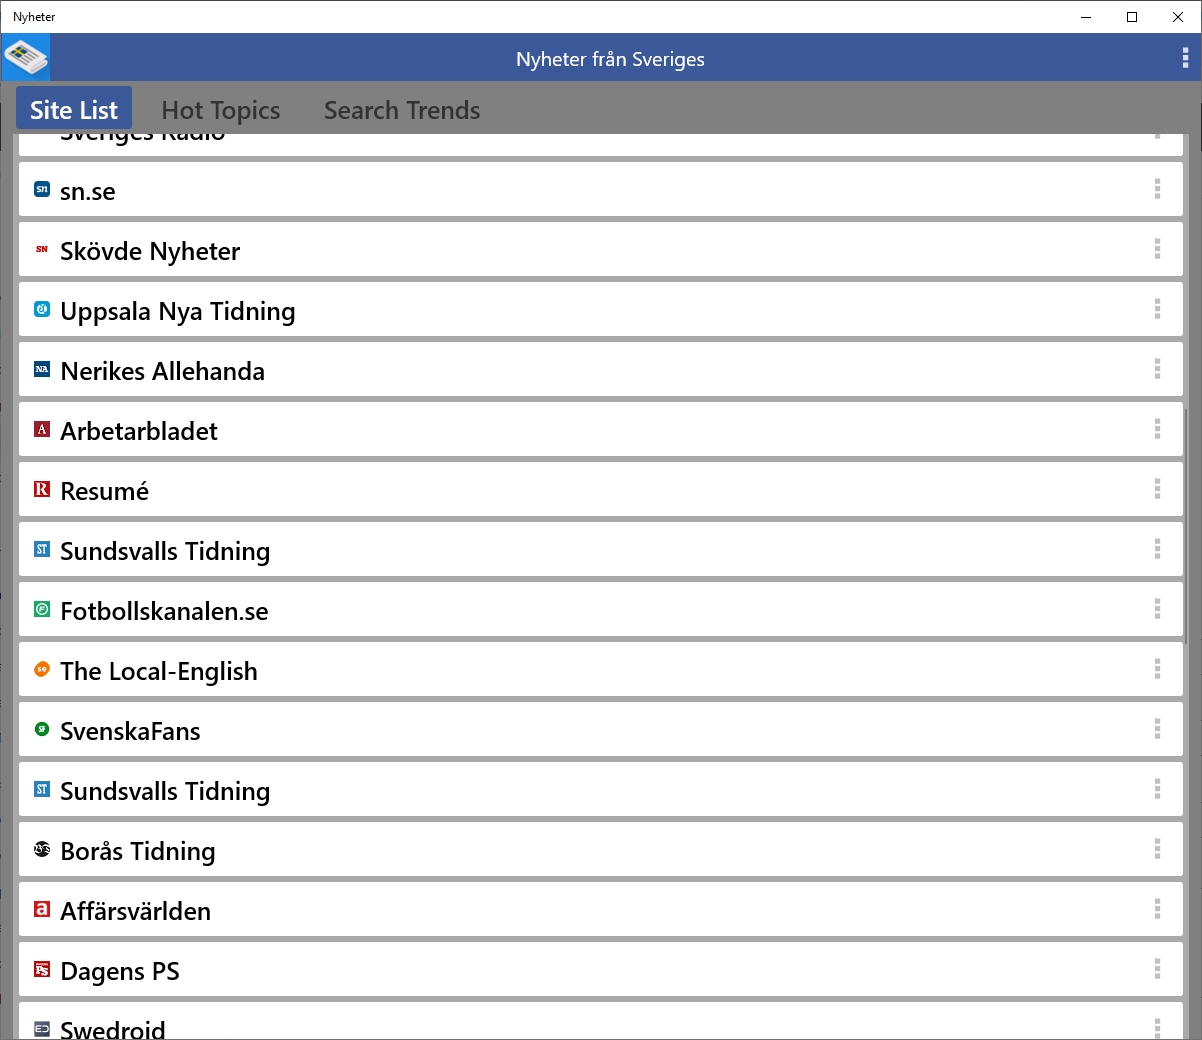Open options menu for Skövde Nyheter

(1157, 249)
